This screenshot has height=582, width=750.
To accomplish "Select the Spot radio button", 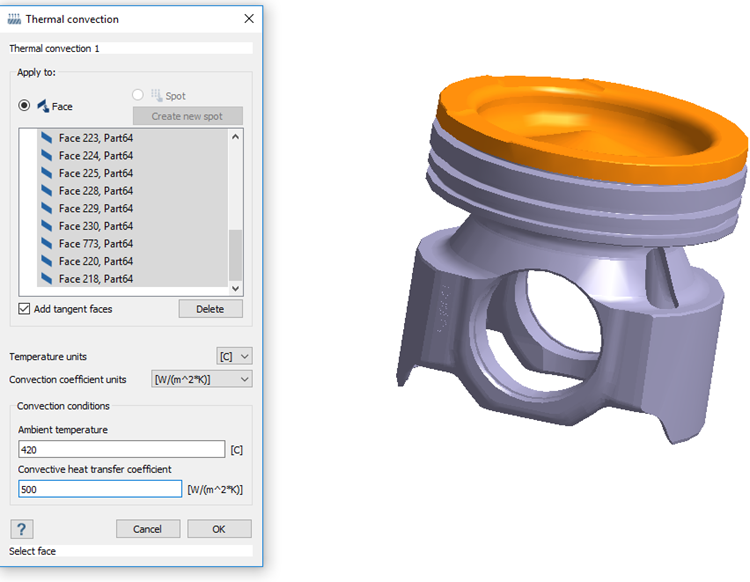I will tap(138, 96).
